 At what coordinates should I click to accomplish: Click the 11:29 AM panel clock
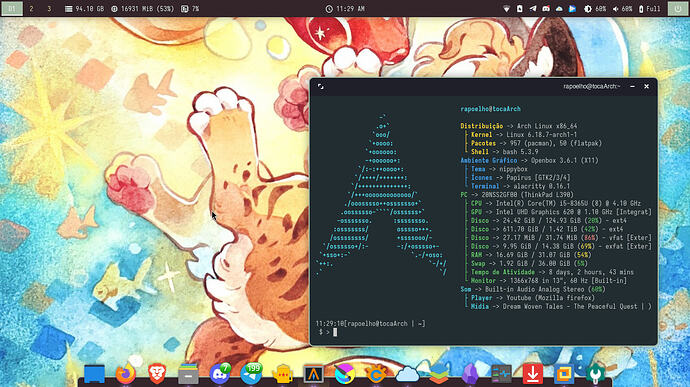pos(345,8)
